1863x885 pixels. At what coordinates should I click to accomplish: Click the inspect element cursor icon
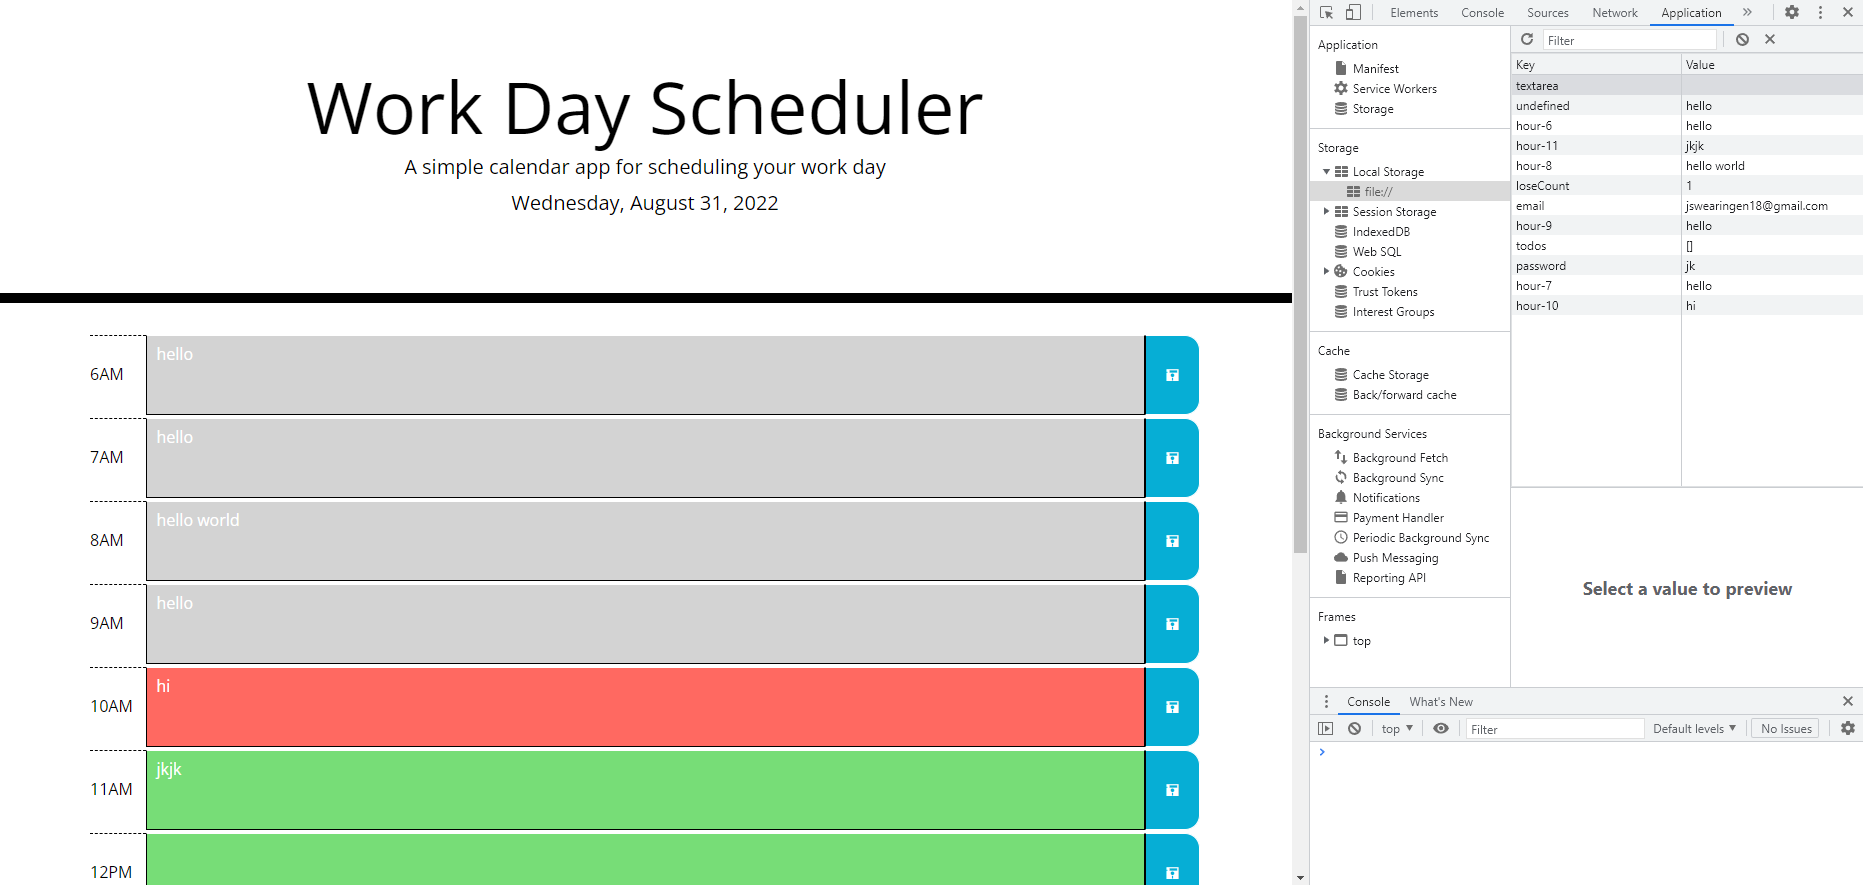click(x=1327, y=12)
